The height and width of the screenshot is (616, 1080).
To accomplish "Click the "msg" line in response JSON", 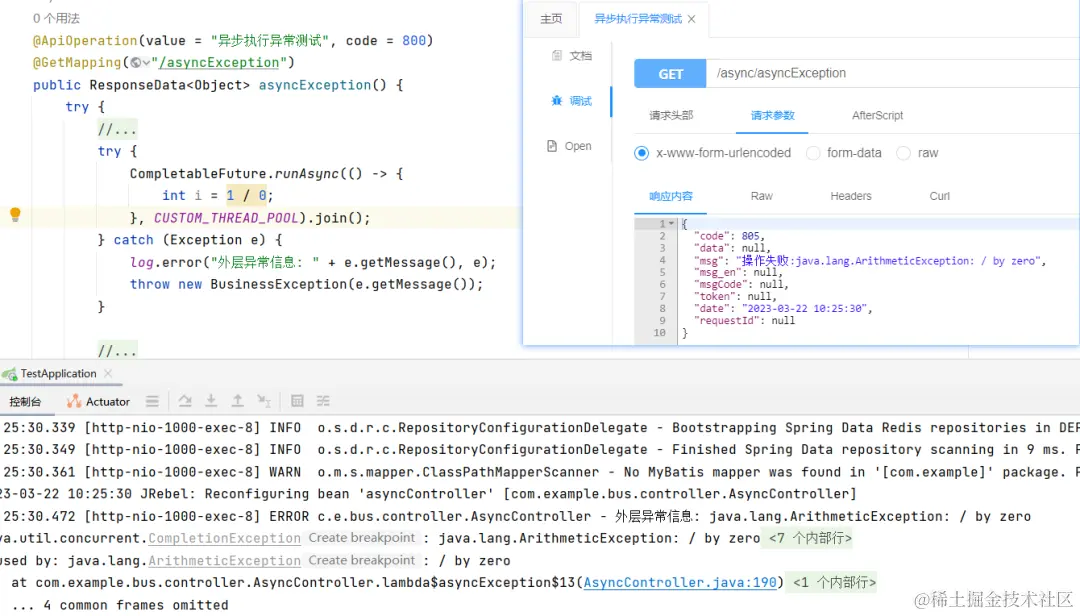I will coord(870,260).
